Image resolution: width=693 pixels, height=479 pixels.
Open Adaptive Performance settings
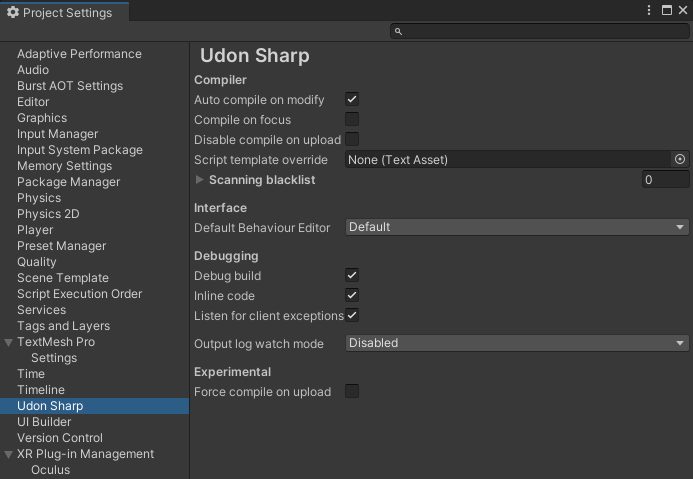[x=79, y=53]
